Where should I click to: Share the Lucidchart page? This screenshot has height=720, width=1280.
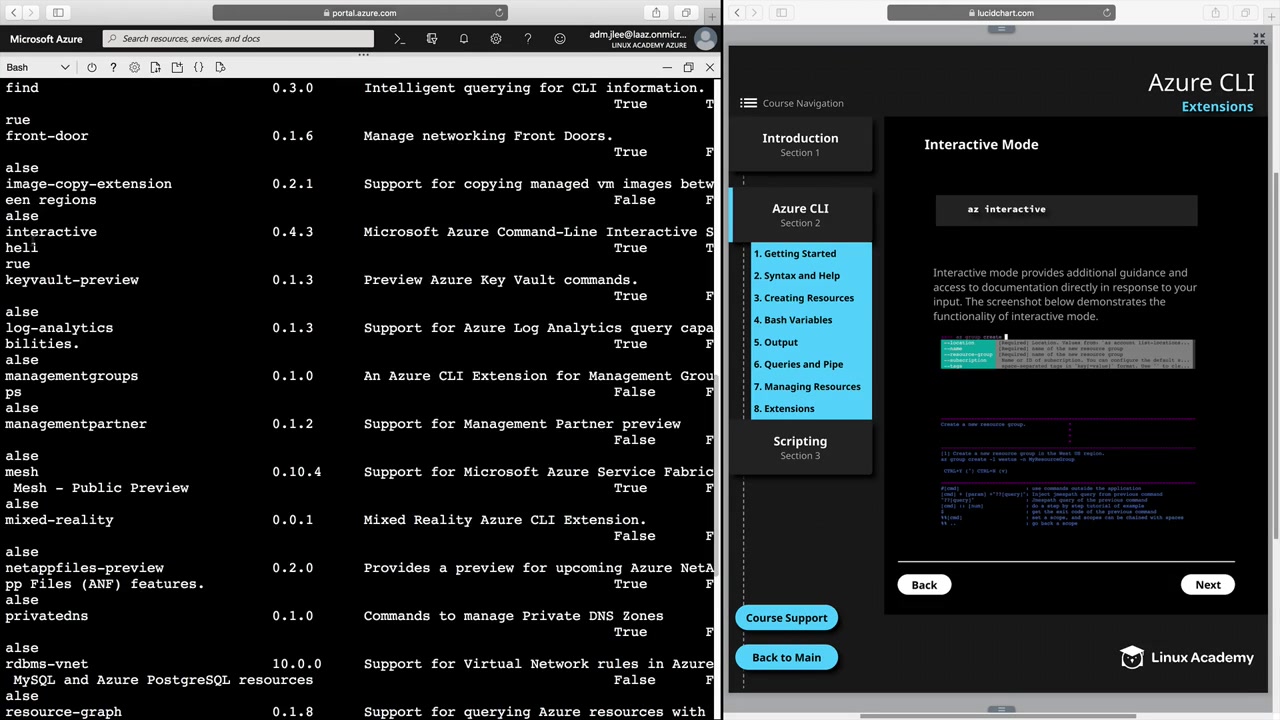click(x=1215, y=13)
